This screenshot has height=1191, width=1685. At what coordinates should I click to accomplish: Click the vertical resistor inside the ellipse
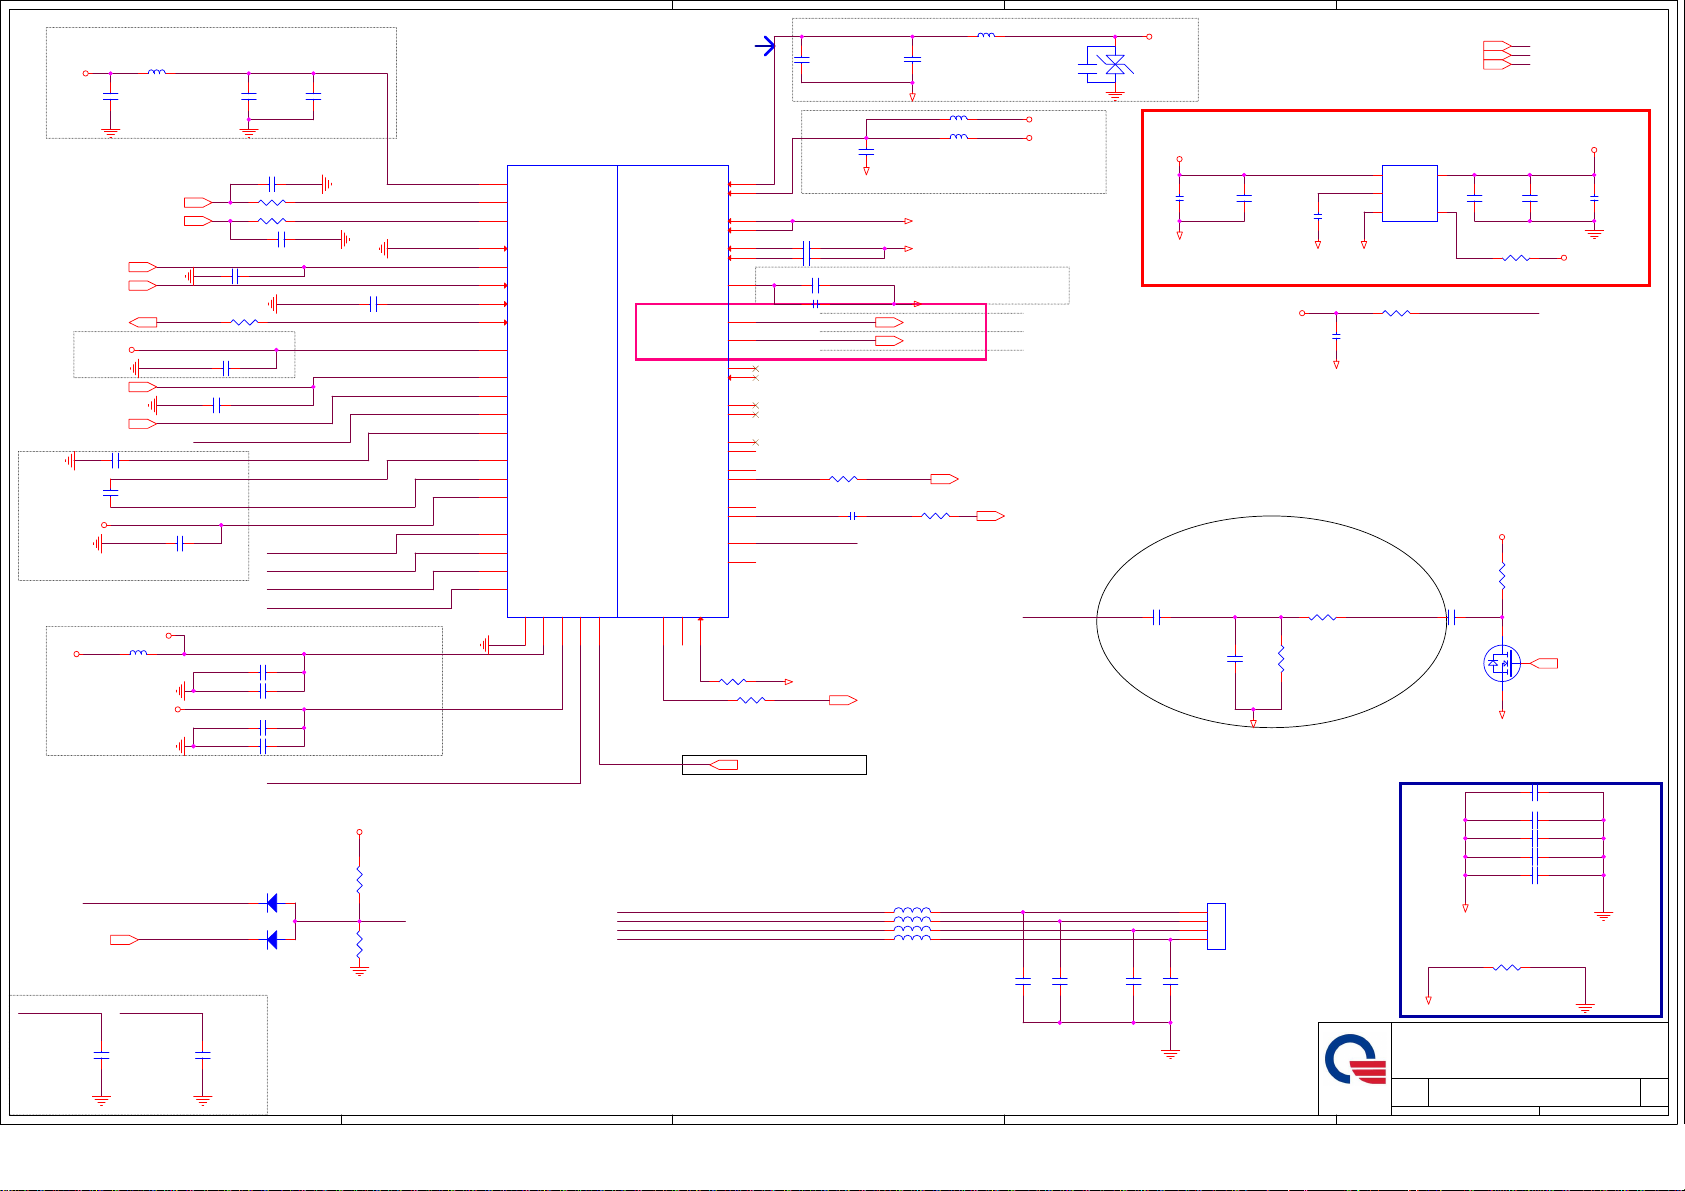1281,659
